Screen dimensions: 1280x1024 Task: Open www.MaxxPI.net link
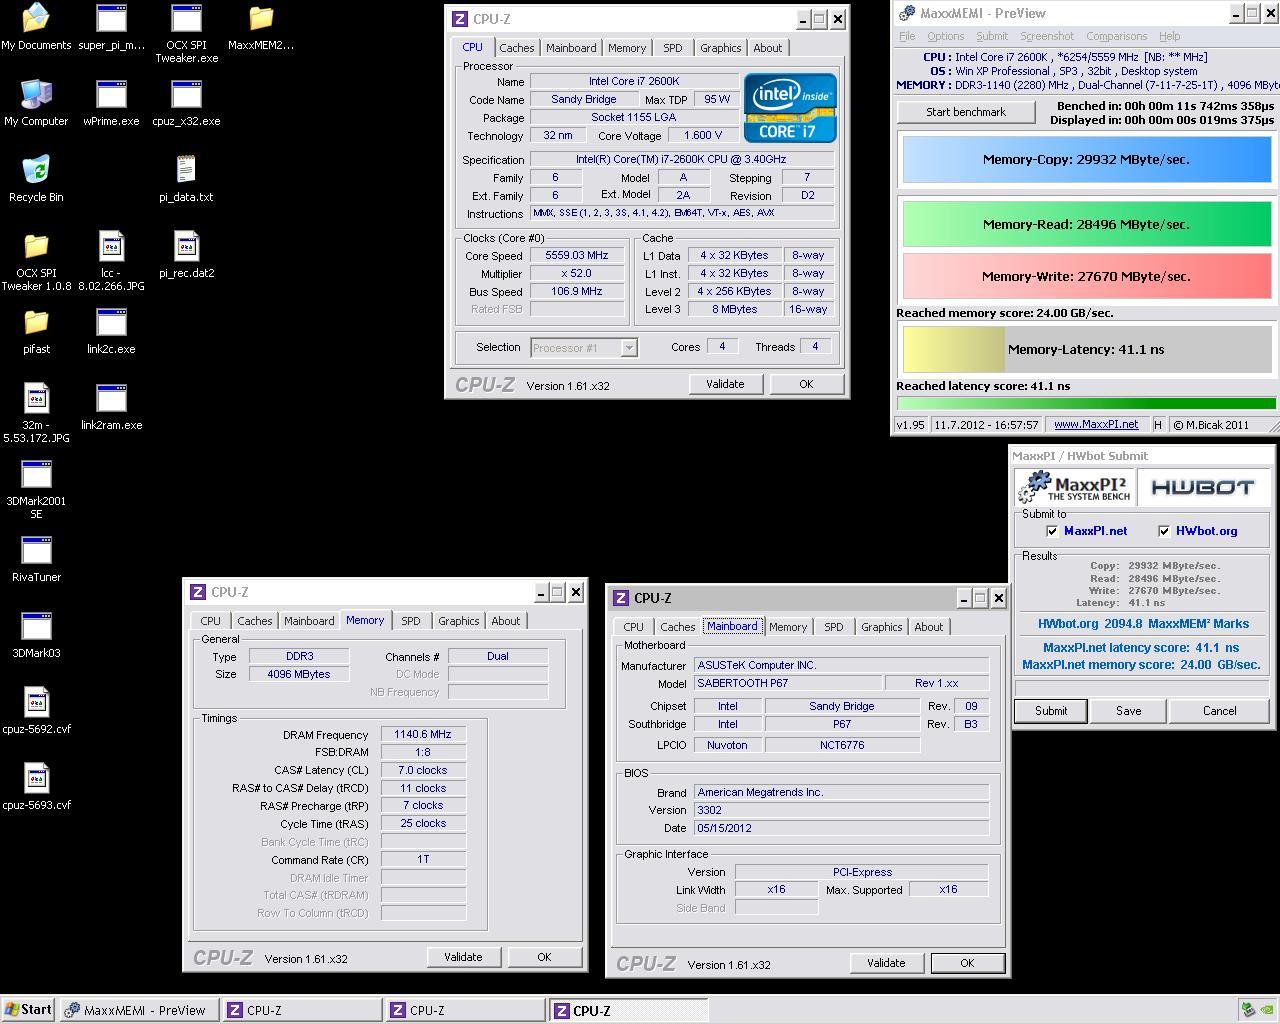point(1096,424)
